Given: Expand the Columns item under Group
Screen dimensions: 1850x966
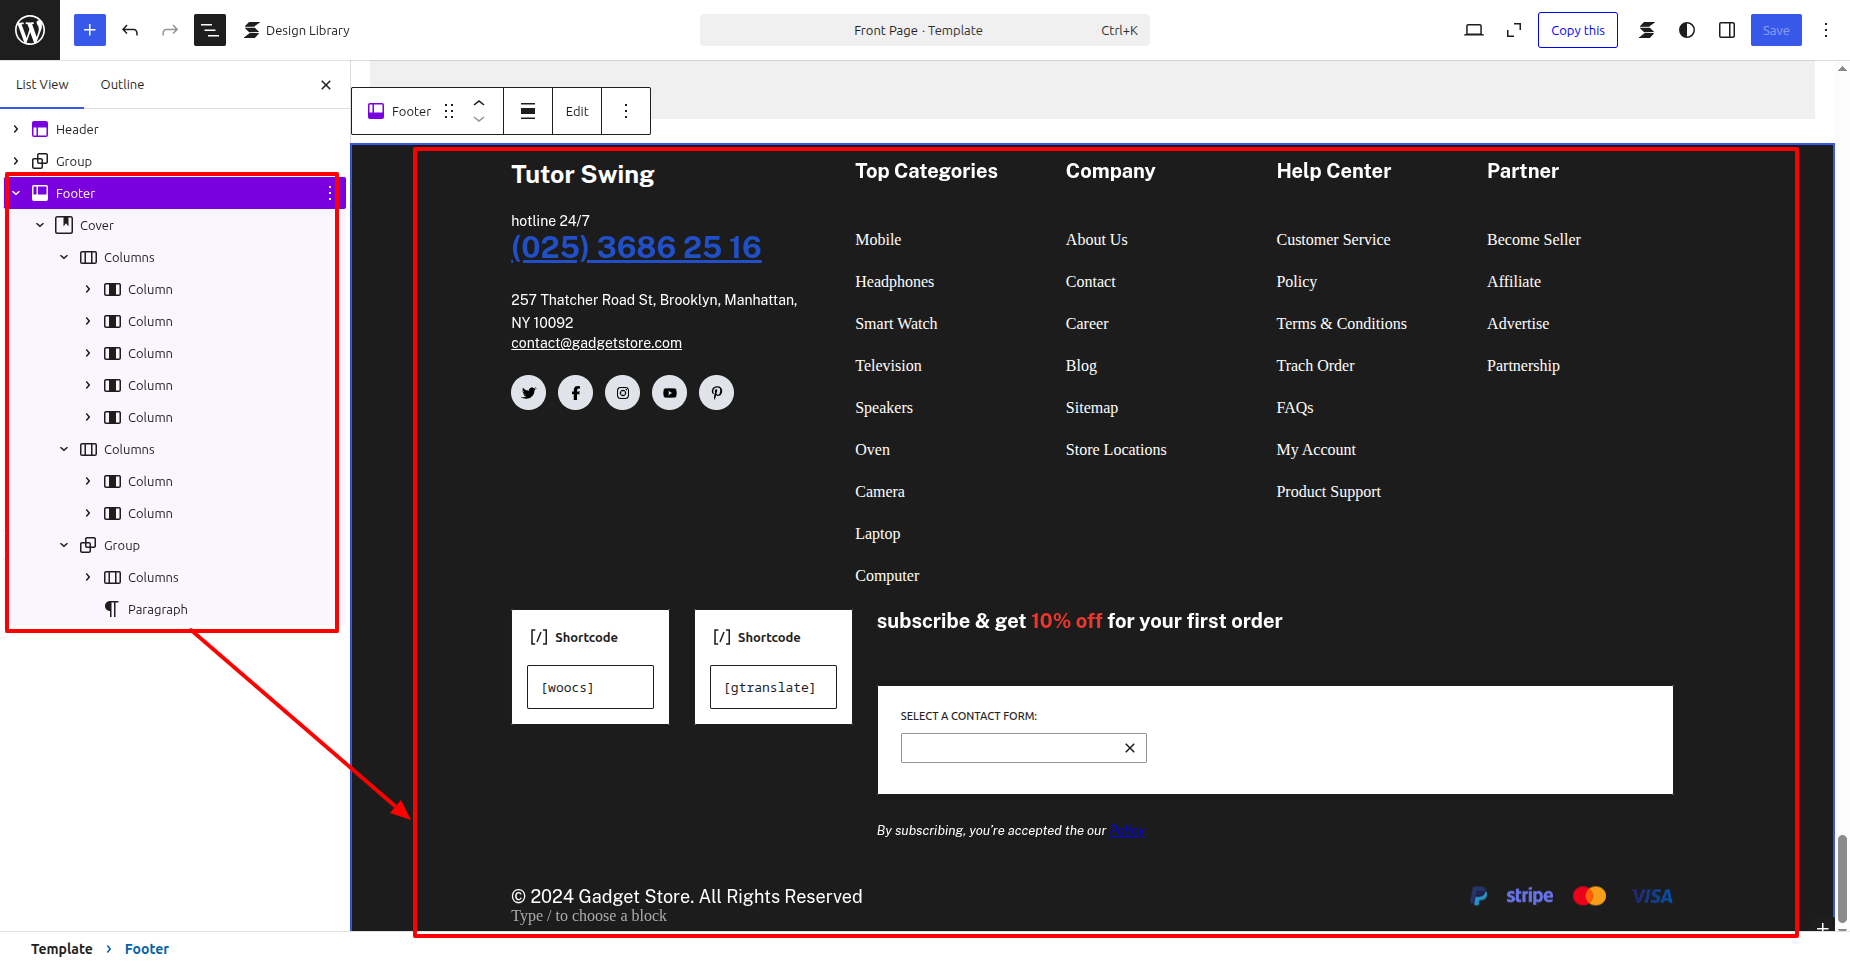Looking at the screenshot, I should pyautogui.click(x=88, y=577).
